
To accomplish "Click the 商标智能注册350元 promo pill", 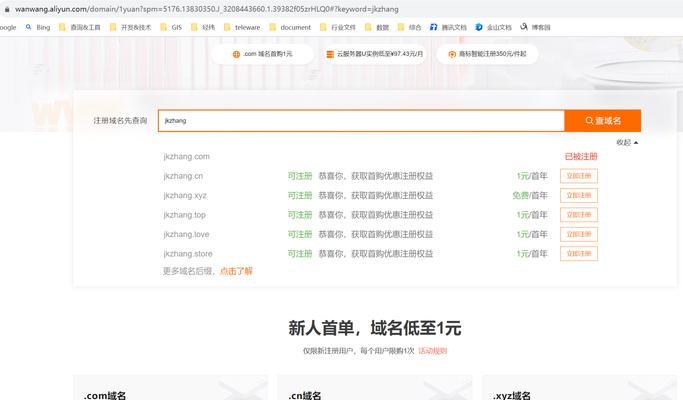I will click(487, 54).
